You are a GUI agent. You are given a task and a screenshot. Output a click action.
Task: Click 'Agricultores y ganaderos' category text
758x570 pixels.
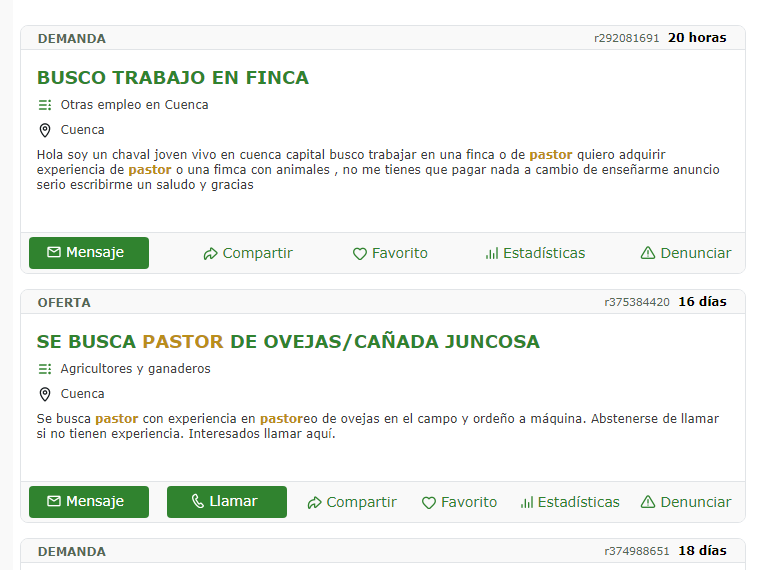[x=135, y=369]
